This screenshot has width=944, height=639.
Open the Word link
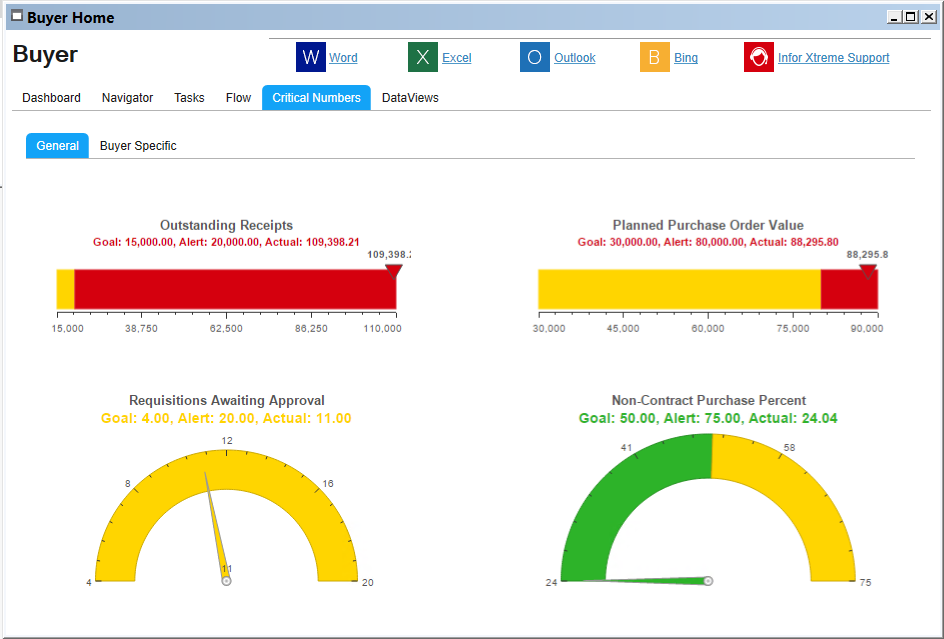(343, 58)
